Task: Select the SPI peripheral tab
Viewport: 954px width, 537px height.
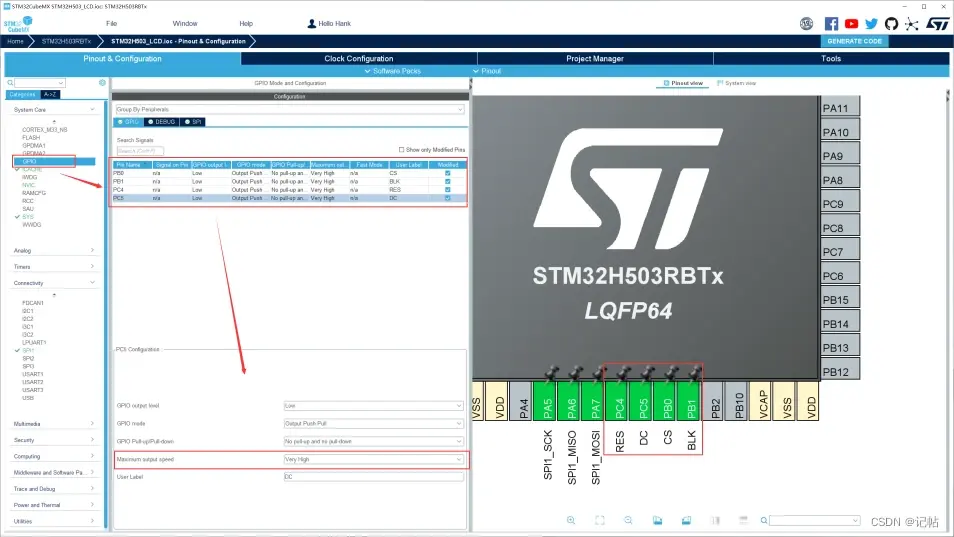Action: pyautogui.click(x=193, y=122)
